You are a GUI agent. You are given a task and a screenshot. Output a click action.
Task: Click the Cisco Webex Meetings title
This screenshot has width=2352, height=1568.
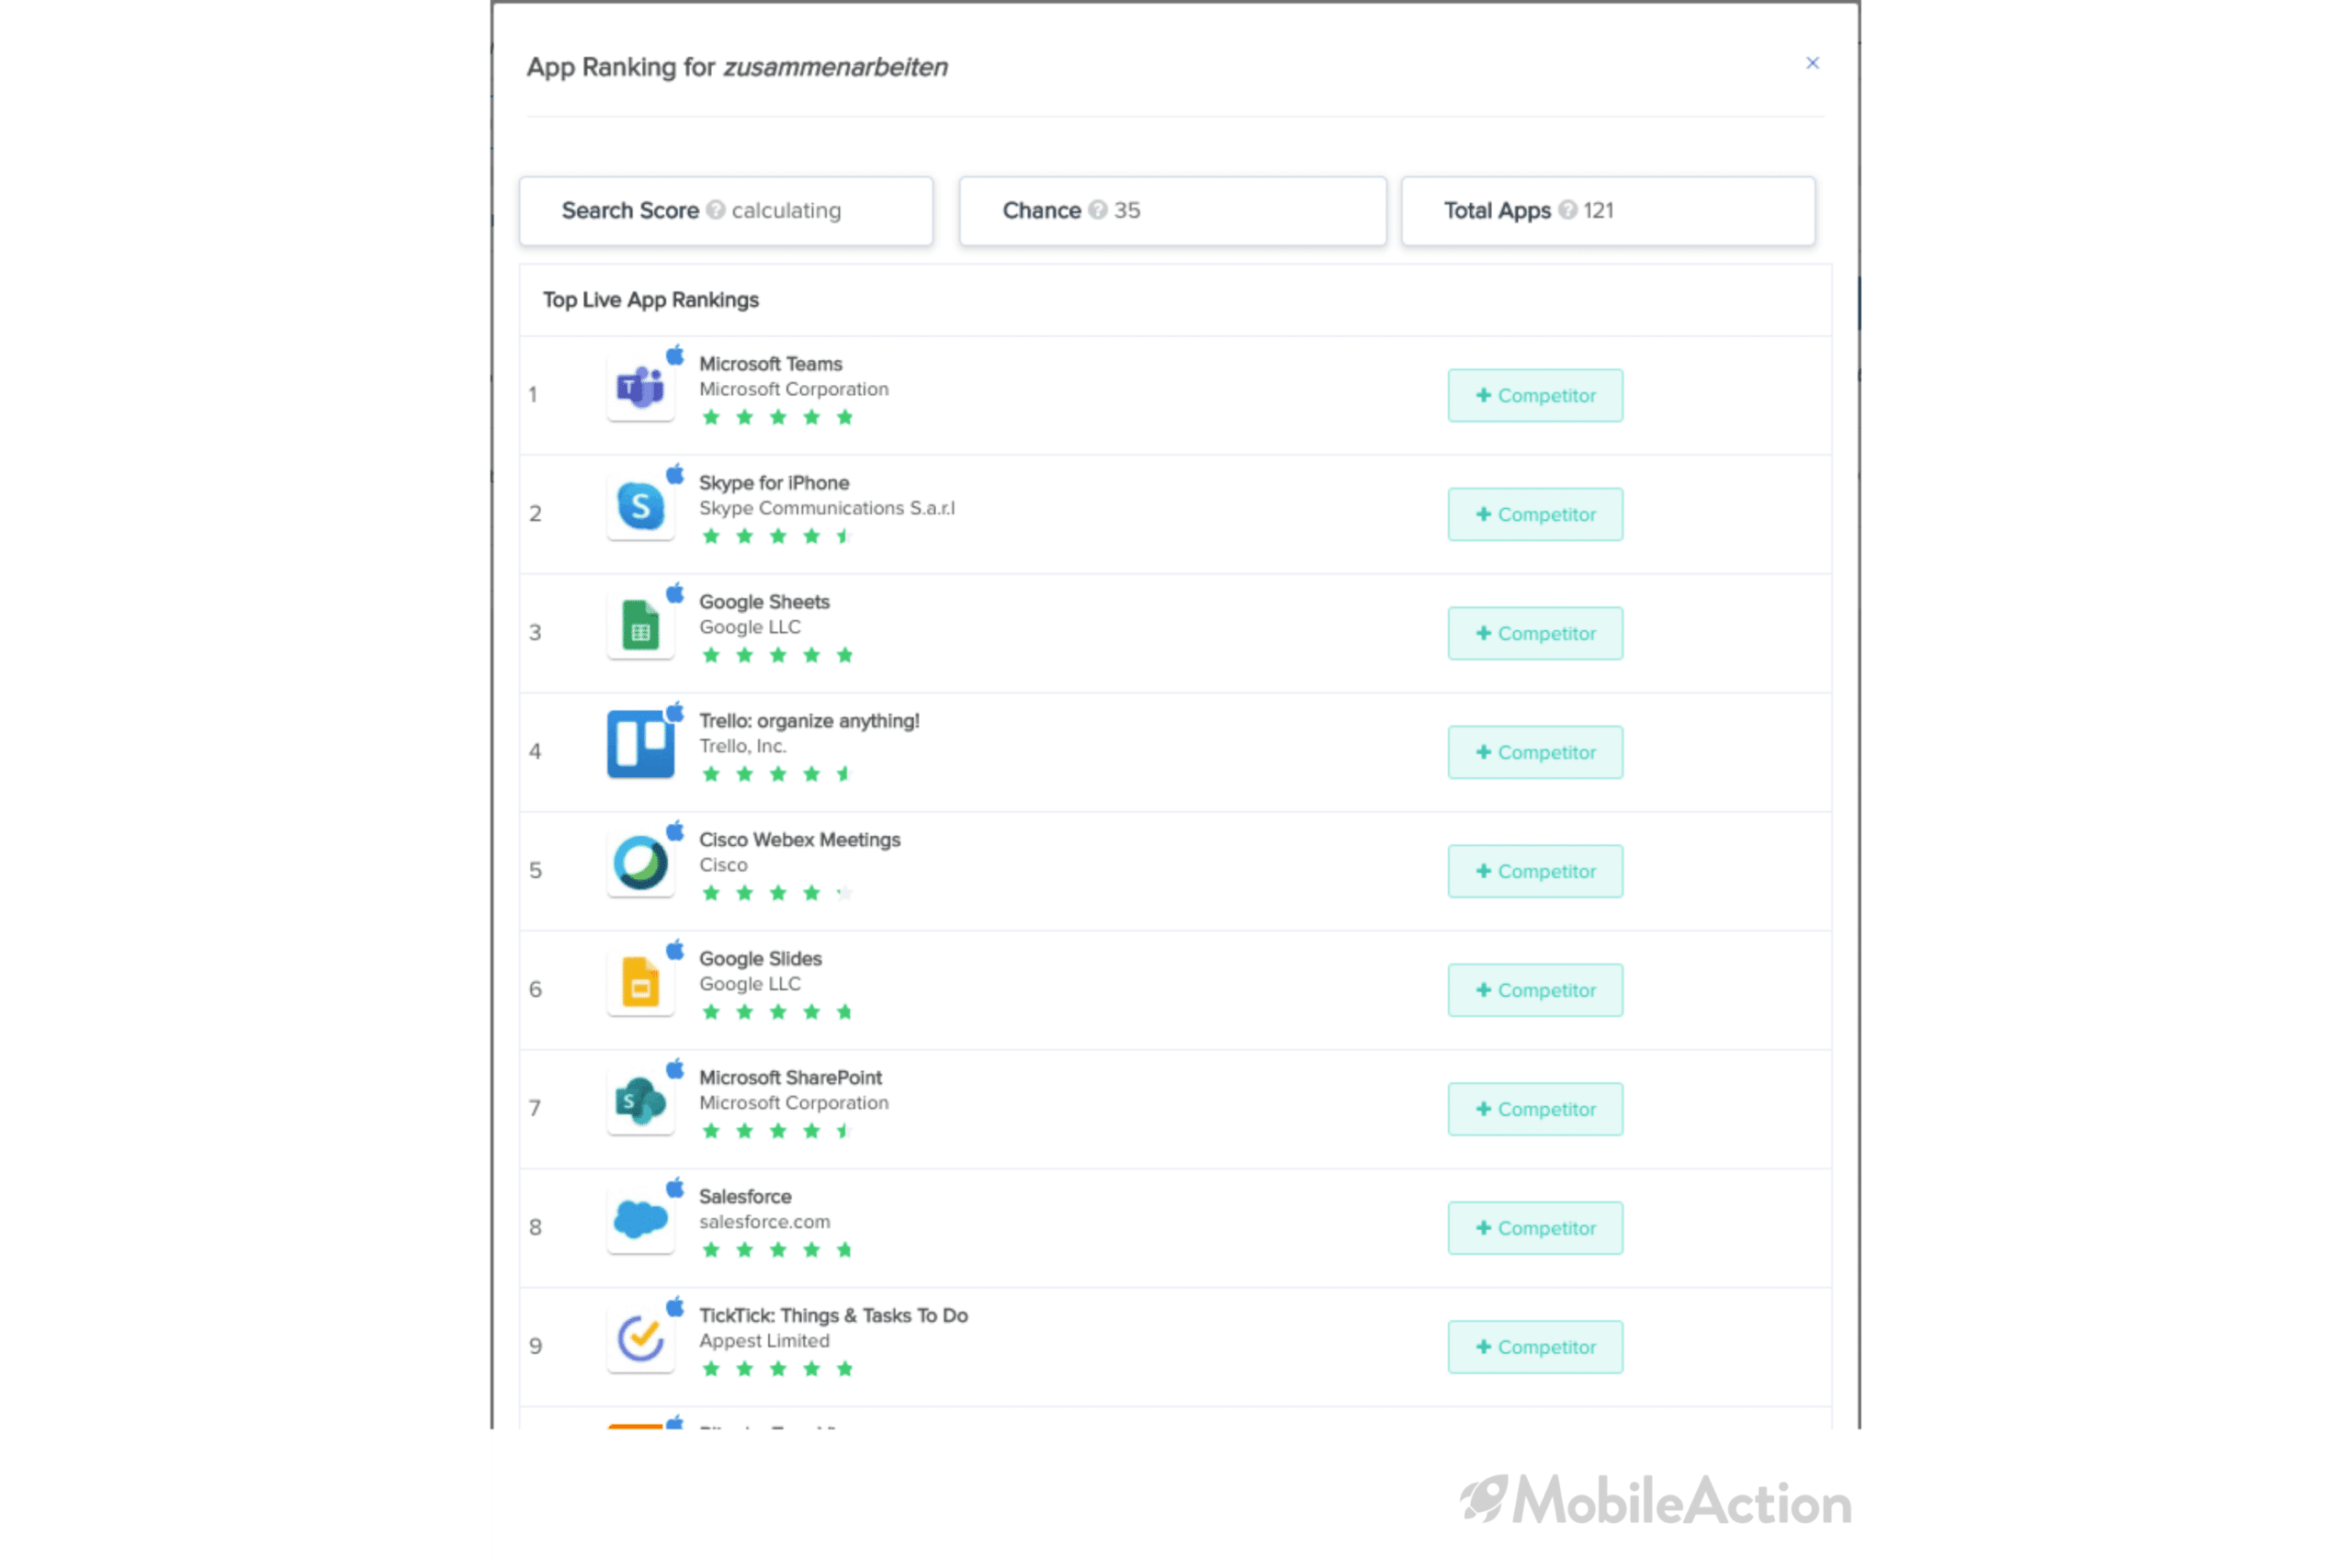click(799, 840)
